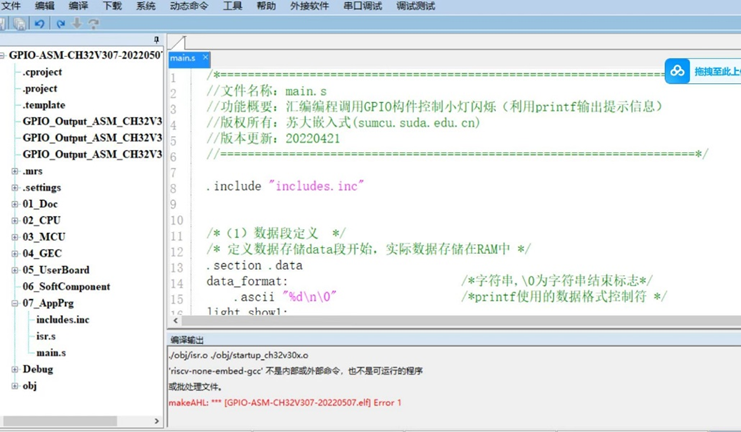Expand the Debug folder node
Screen dimensions: 741x432
coord(15,369)
